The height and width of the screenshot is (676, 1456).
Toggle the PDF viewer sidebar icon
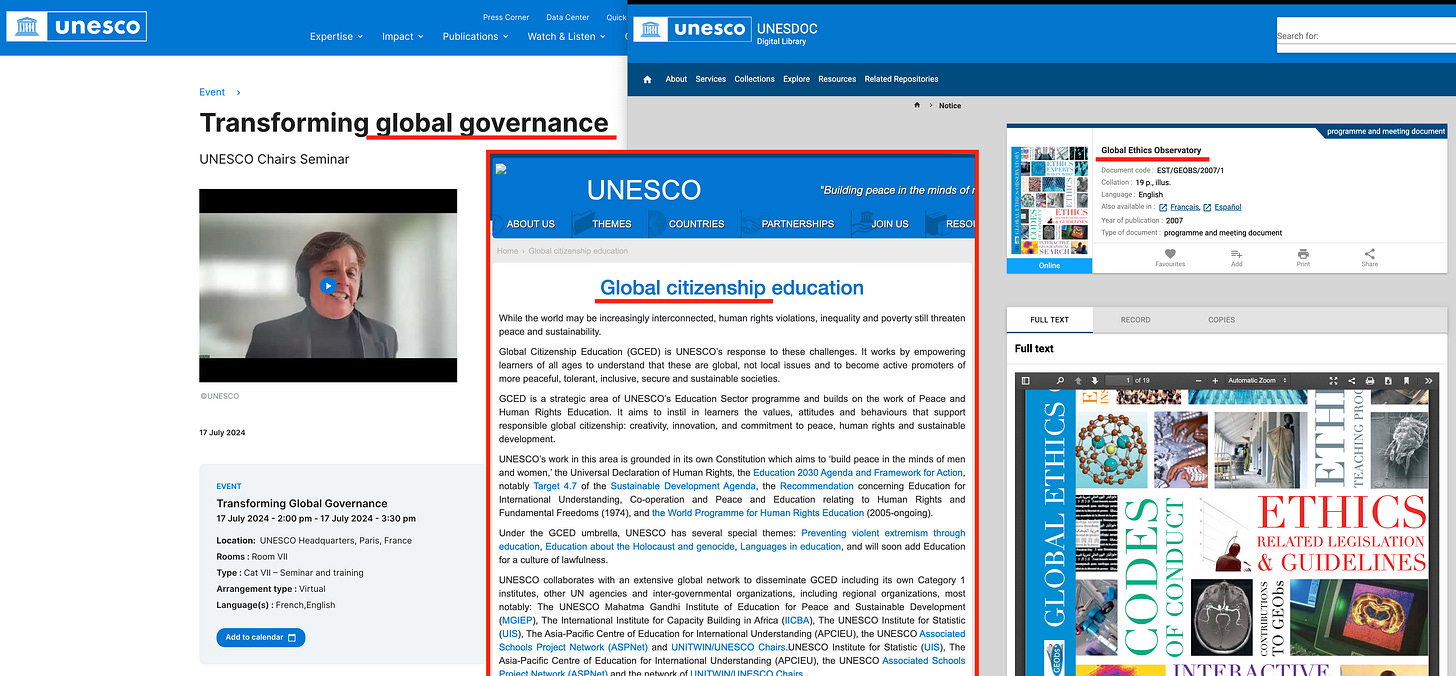pos(1025,381)
